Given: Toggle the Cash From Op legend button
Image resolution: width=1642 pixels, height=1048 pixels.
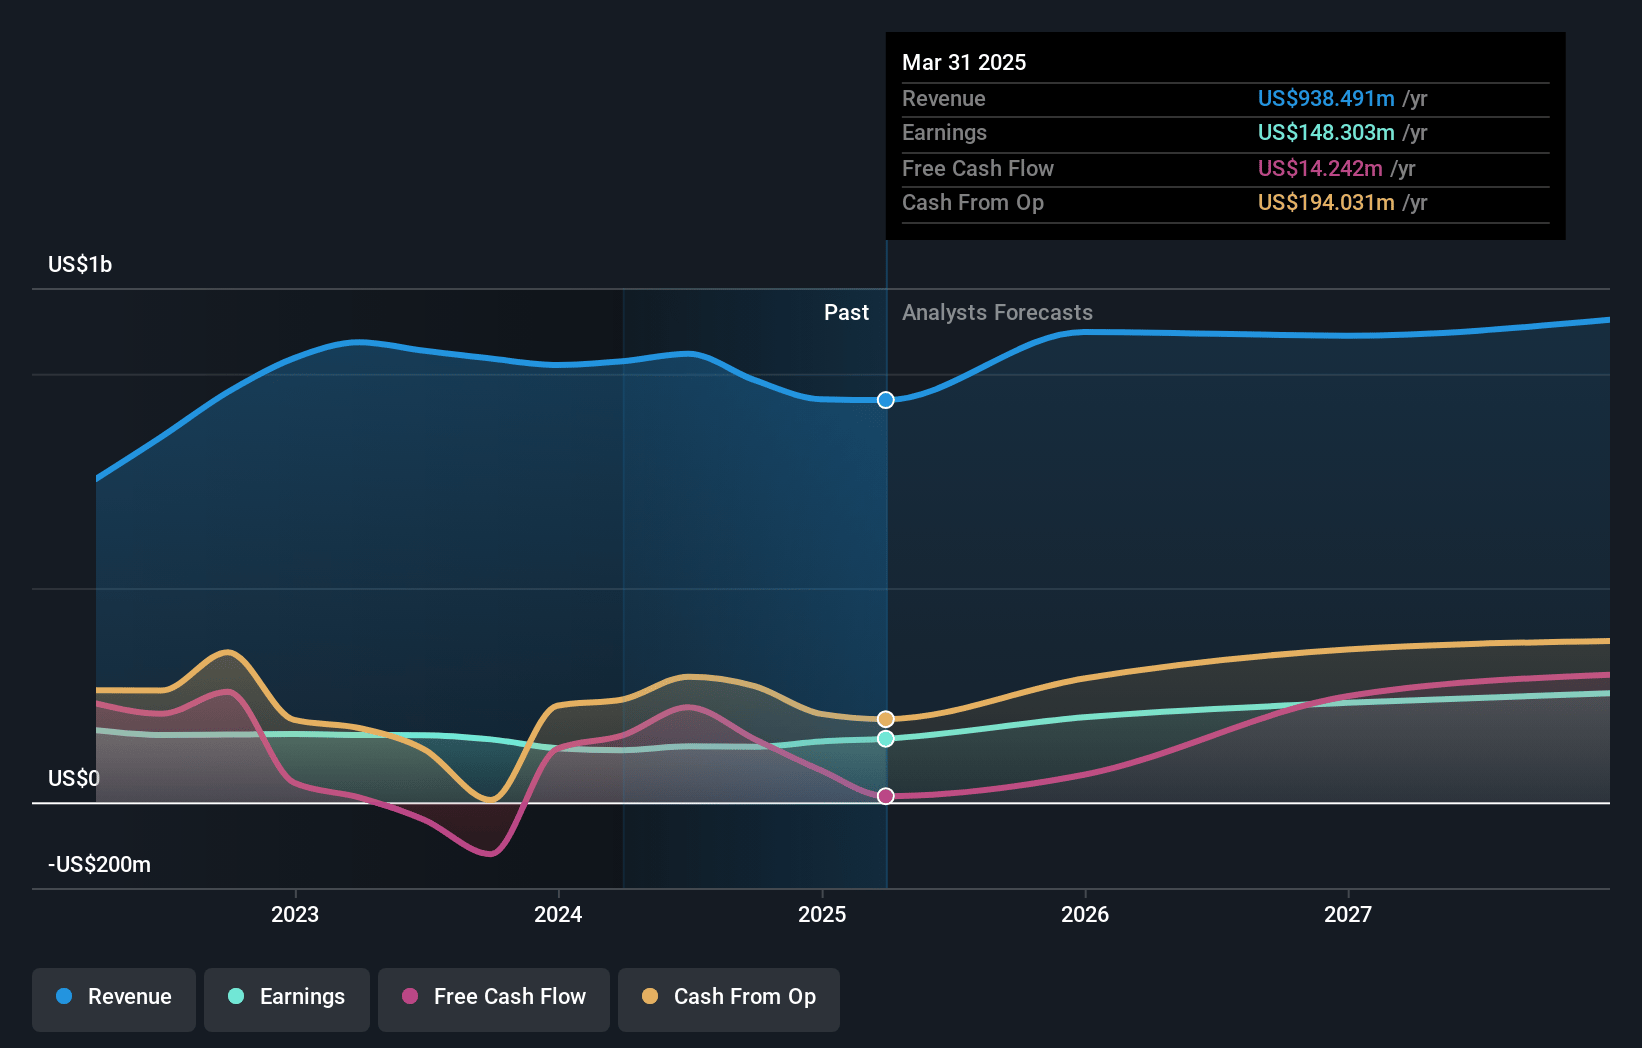Looking at the screenshot, I should tap(729, 999).
